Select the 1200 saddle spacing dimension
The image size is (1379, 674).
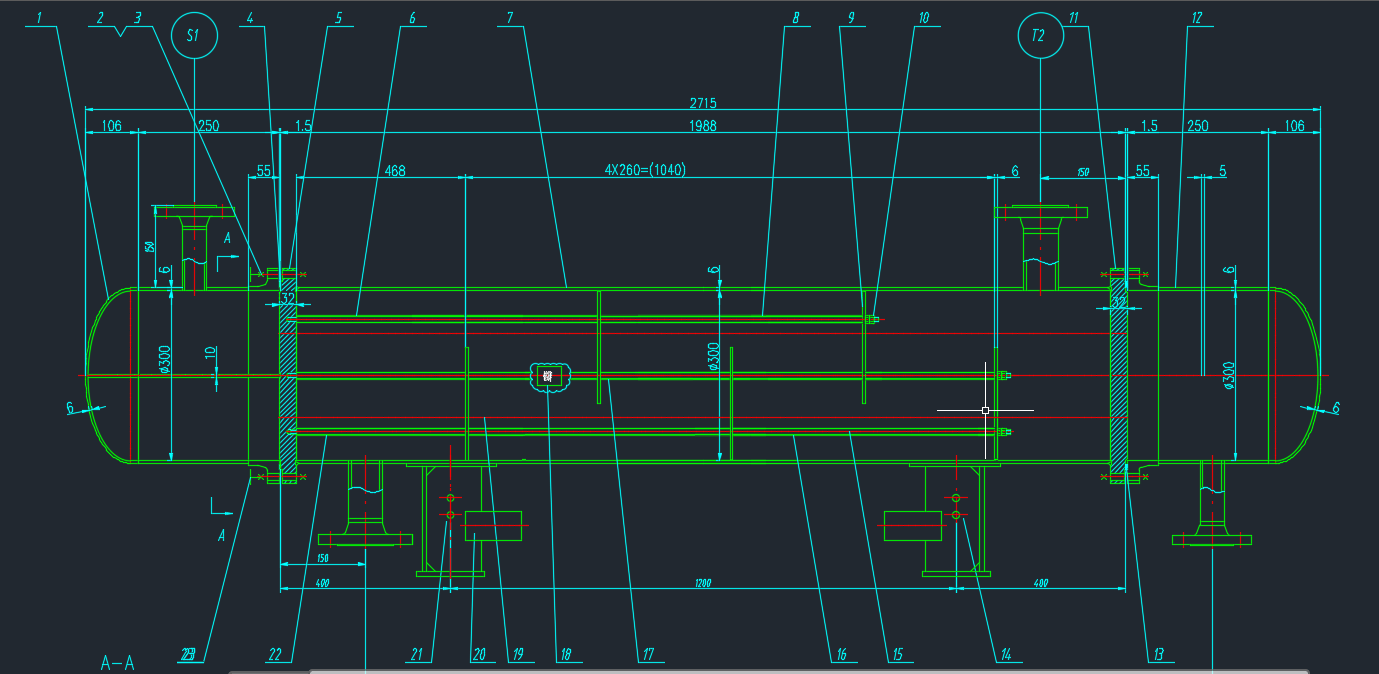pyautogui.click(x=703, y=583)
